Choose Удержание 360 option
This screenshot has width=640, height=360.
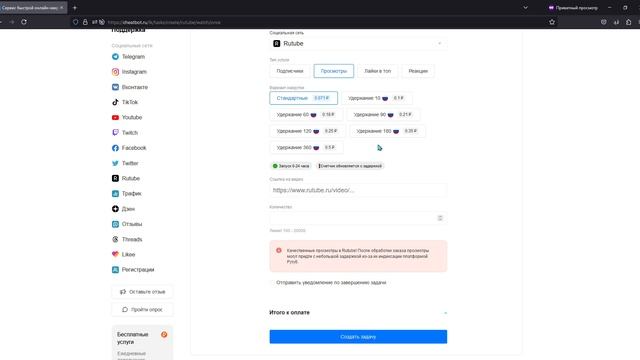tap(306, 147)
